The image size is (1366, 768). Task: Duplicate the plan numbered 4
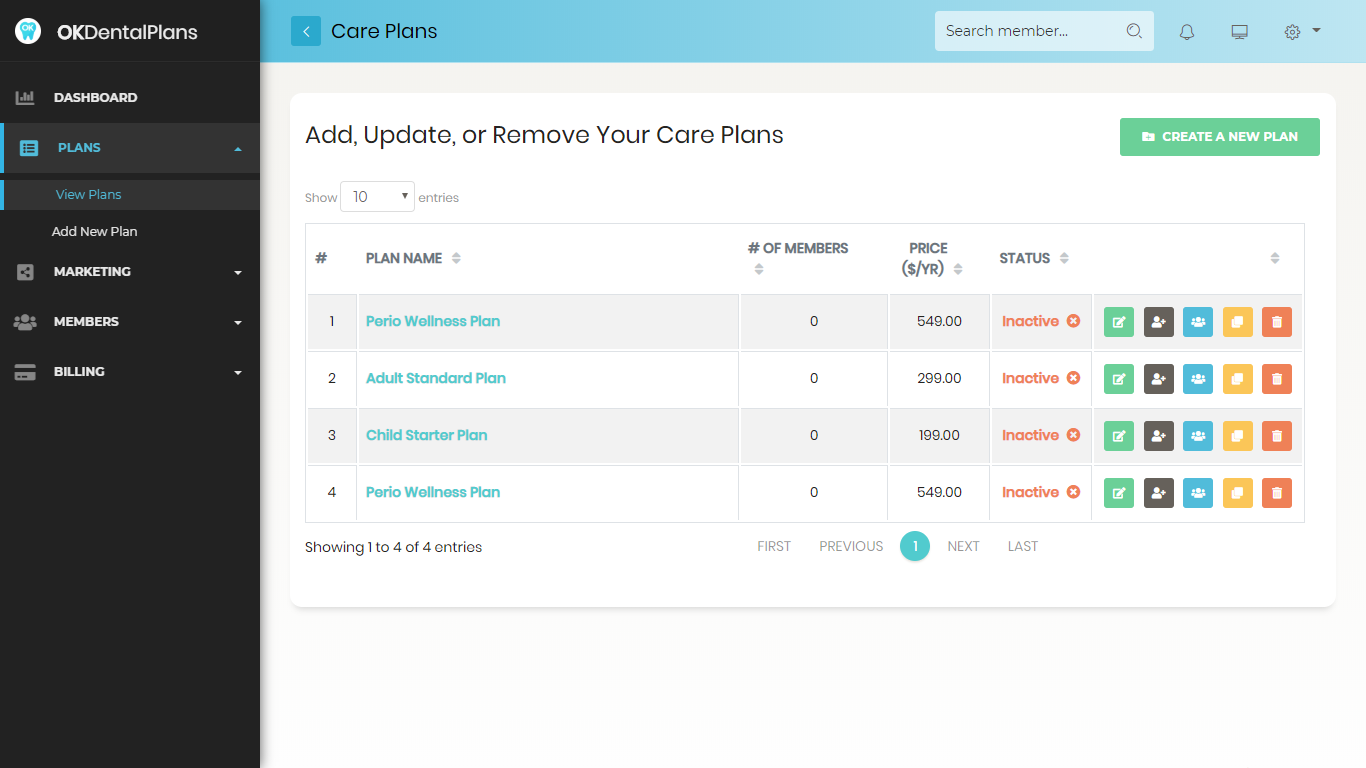(1238, 493)
